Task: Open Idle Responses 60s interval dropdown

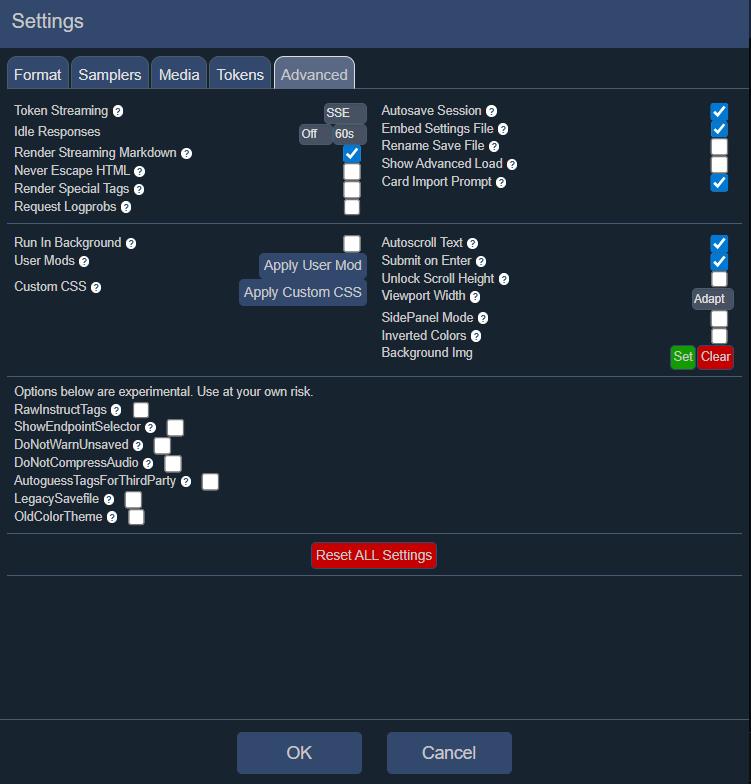Action: (350, 134)
